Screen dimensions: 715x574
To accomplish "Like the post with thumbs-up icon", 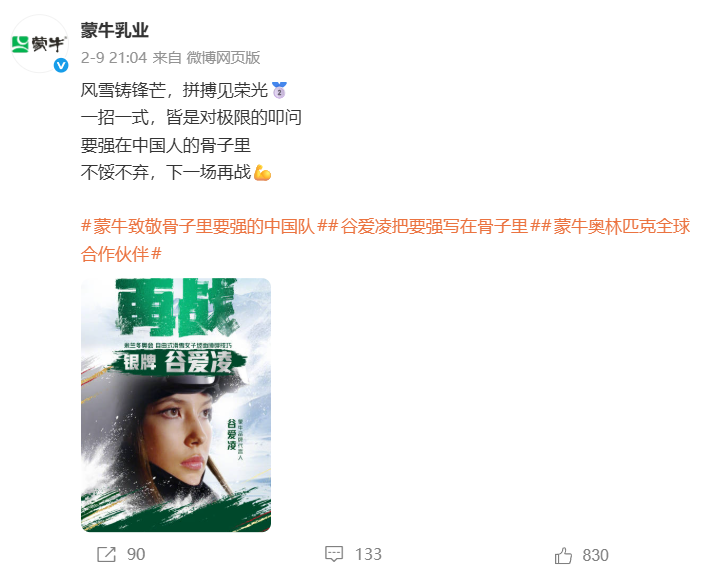I will (x=563, y=555).
